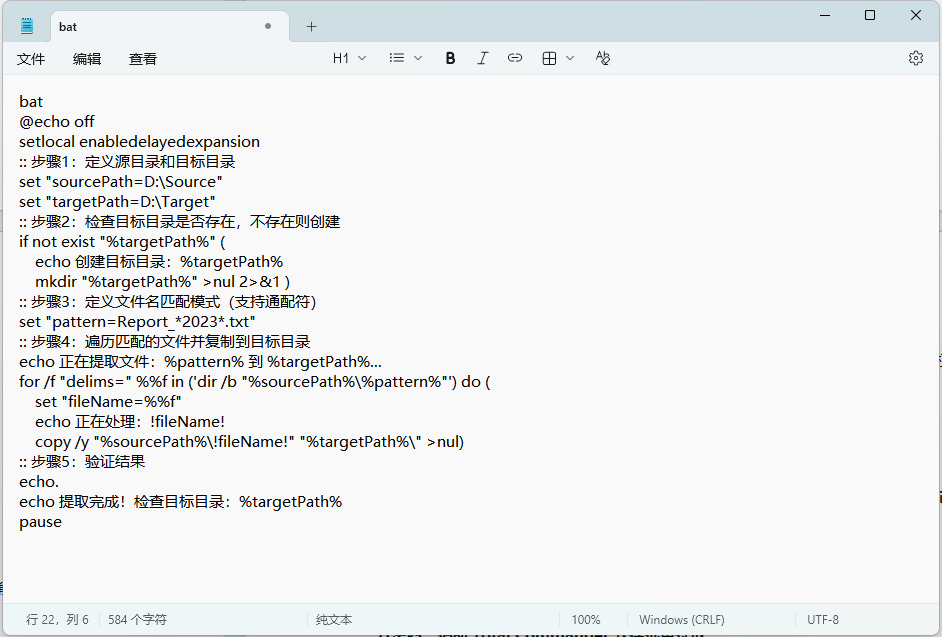Viewport: 942px width, 637px height.
Task: Click the unsaved dot on the bat tab
Action: [x=268, y=26]
